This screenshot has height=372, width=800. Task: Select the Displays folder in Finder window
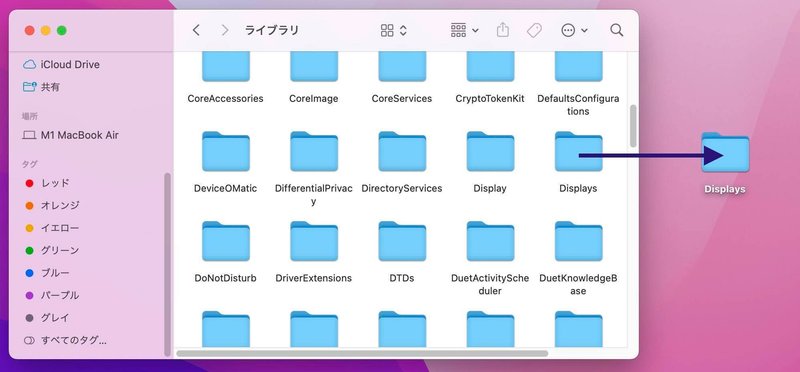point(579,152)
